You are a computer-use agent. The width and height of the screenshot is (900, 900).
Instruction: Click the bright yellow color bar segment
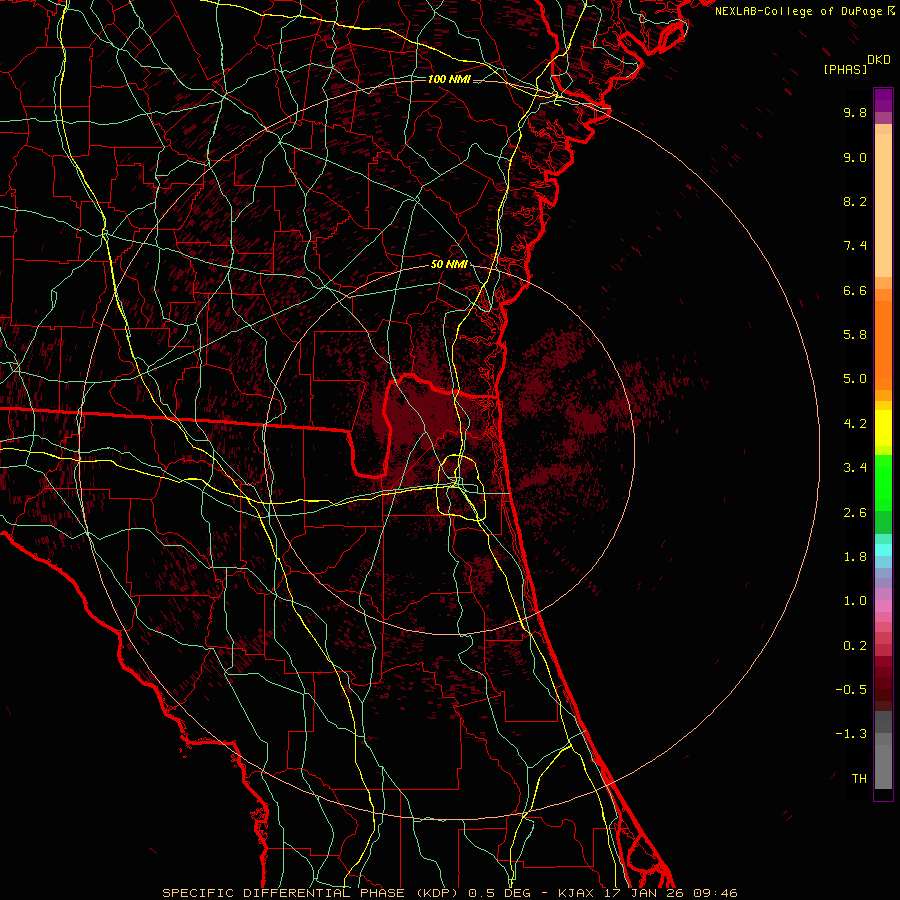coord(883,428)
